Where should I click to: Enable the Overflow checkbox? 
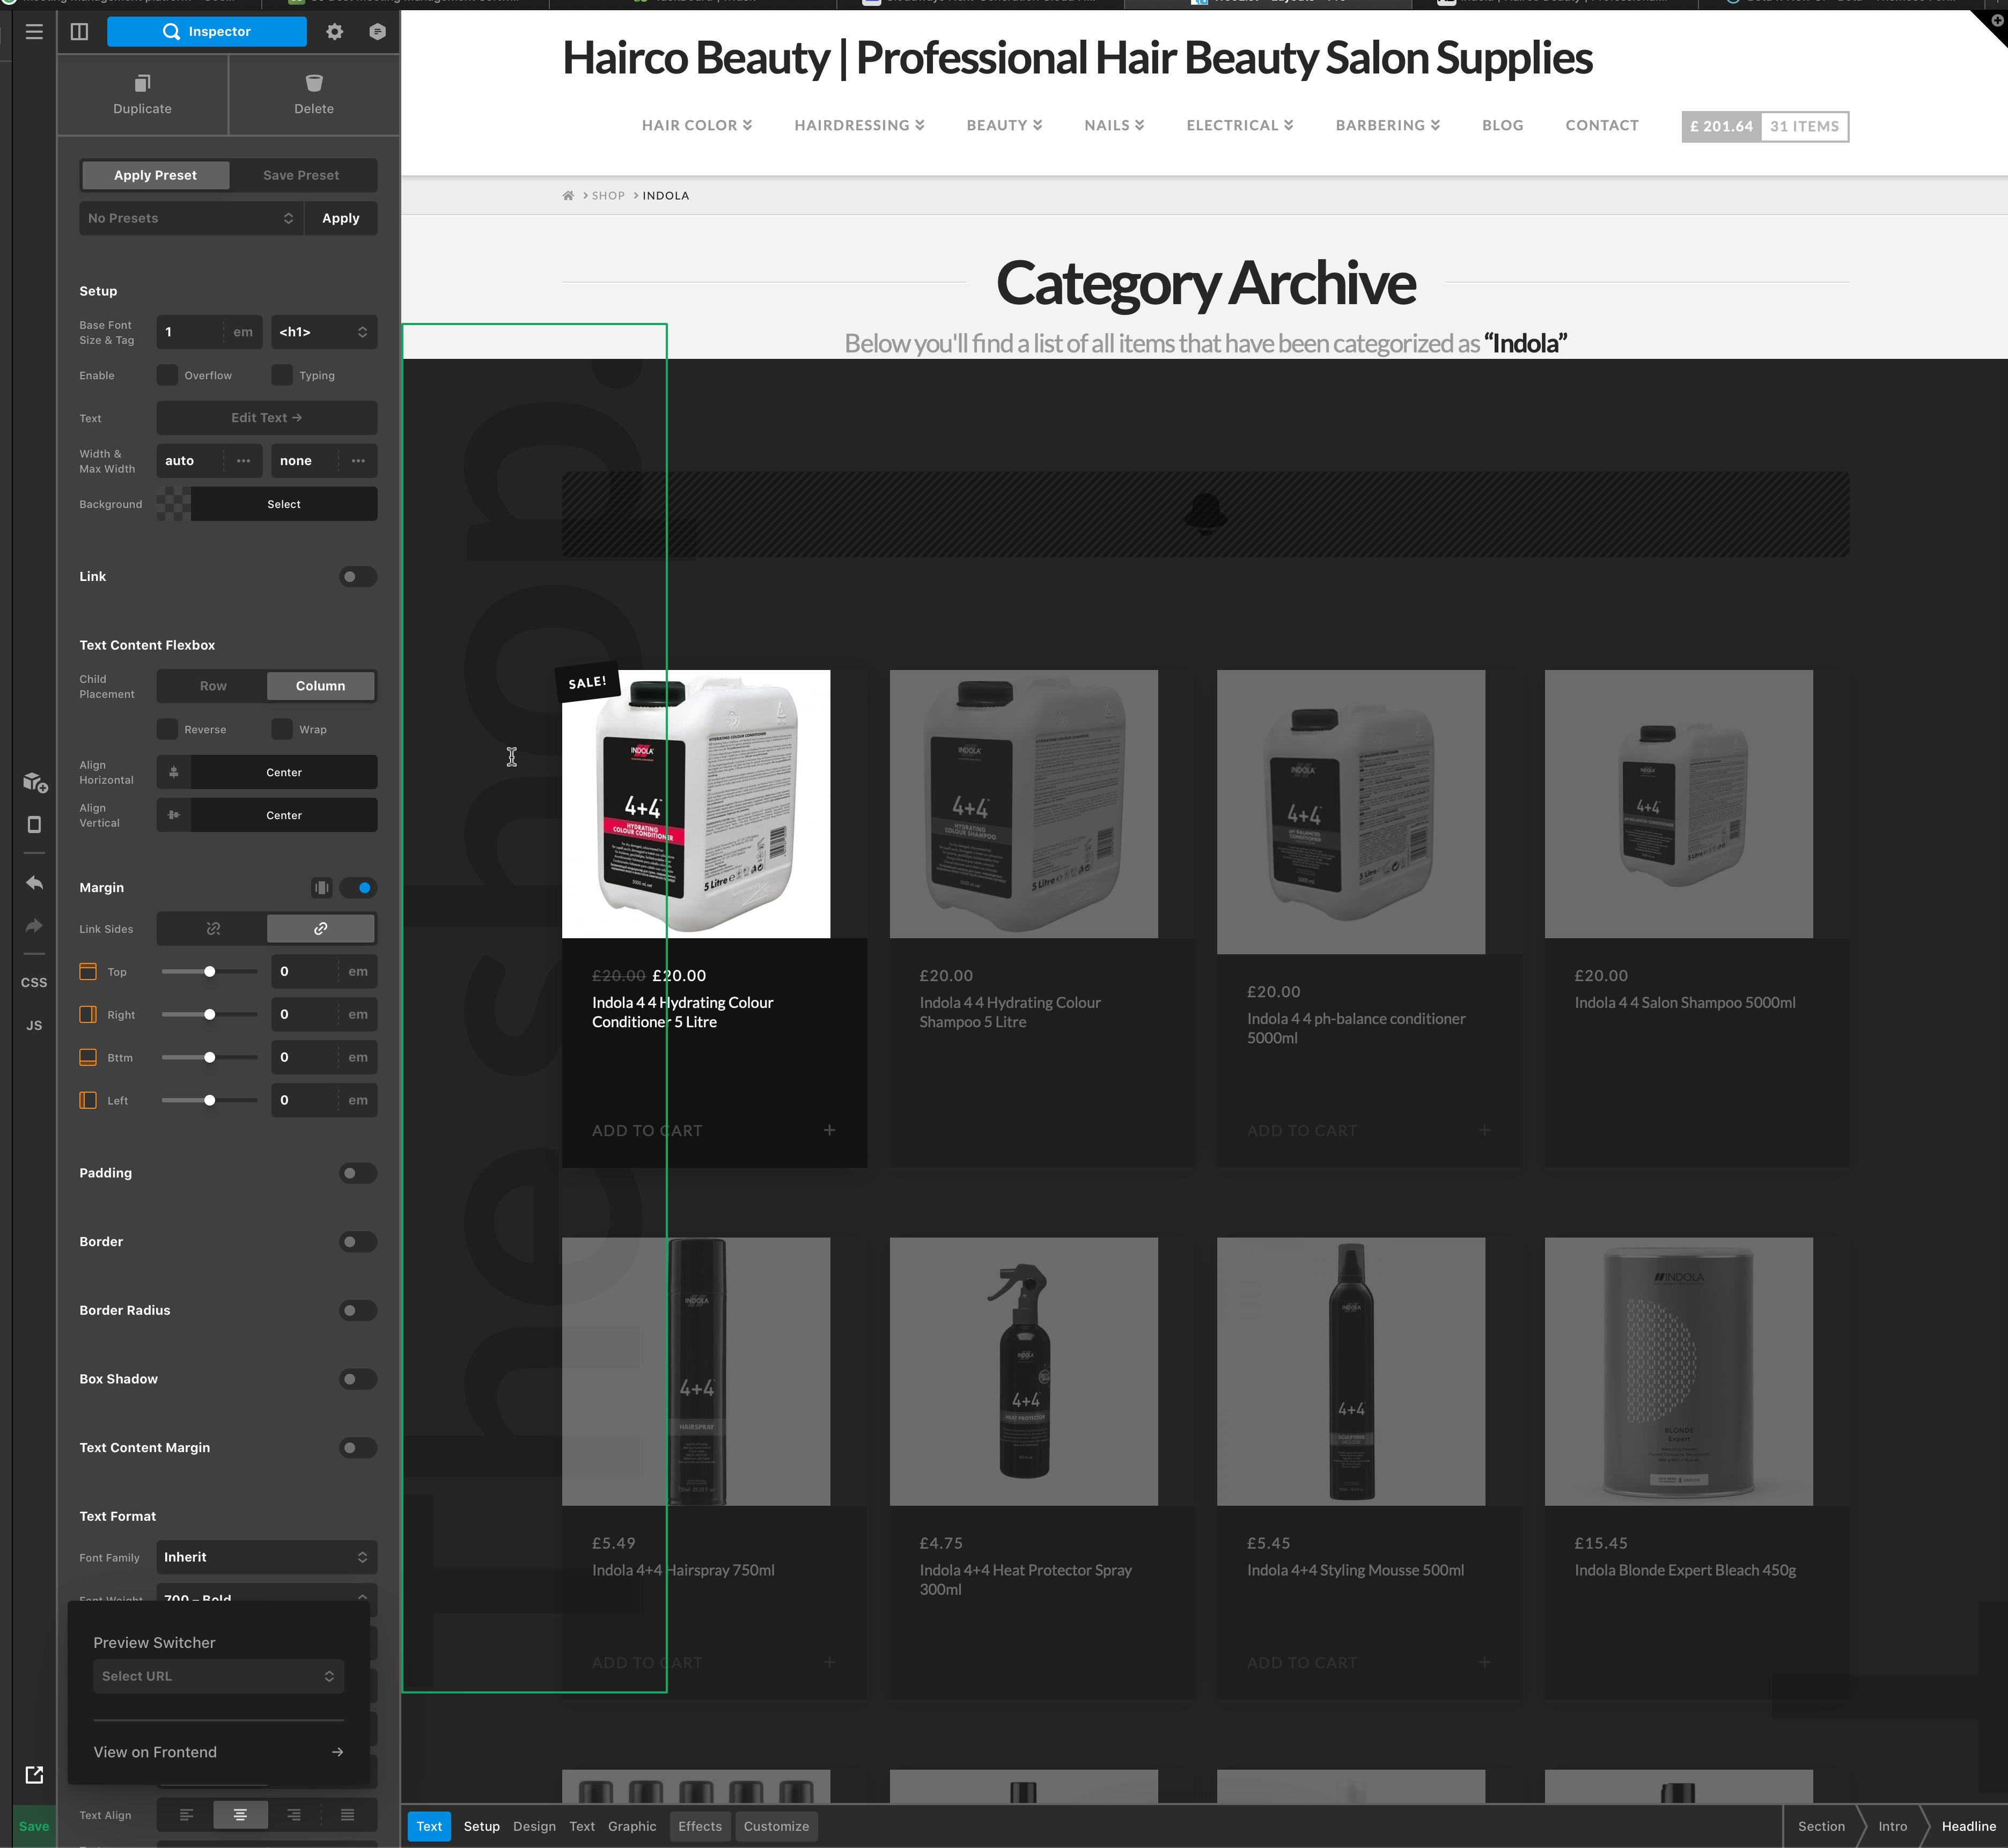coord(167,375)
